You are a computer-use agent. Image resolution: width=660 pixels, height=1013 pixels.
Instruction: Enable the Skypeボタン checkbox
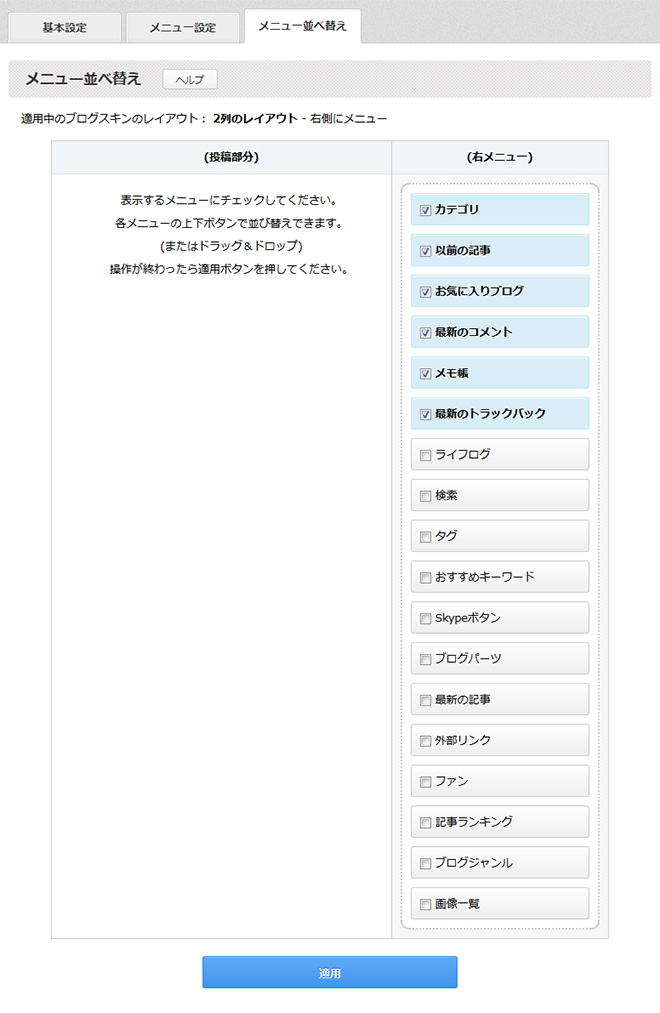[425, 618]
